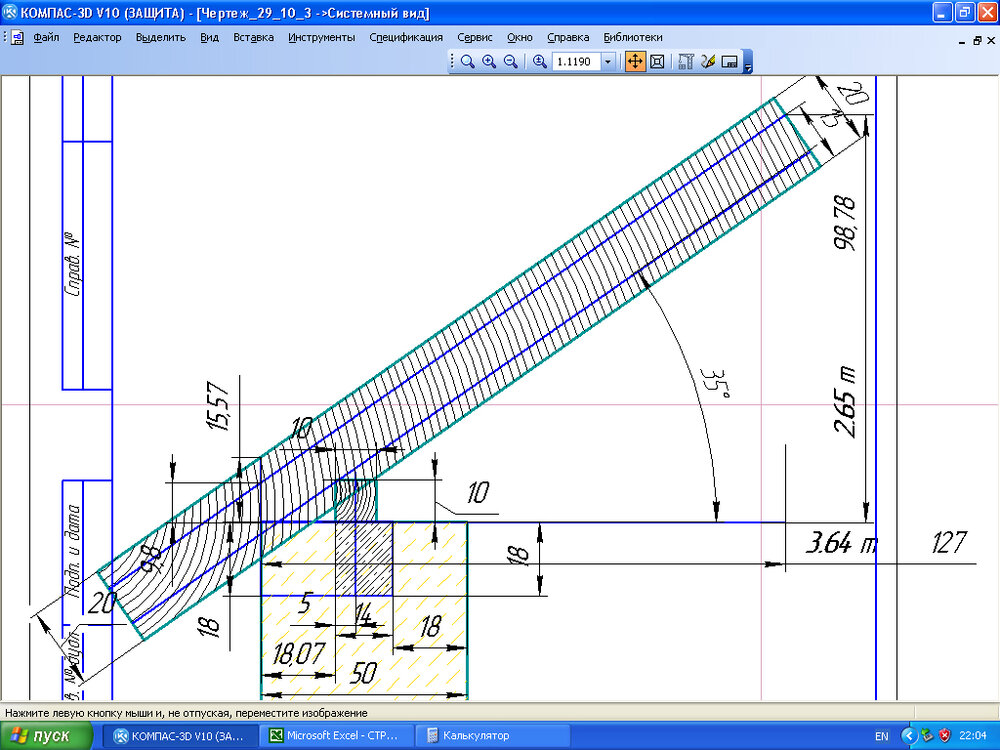The image size is (1000, 750).
Task: Open the Библиотеки menu
Action: (x=633, y=38)
